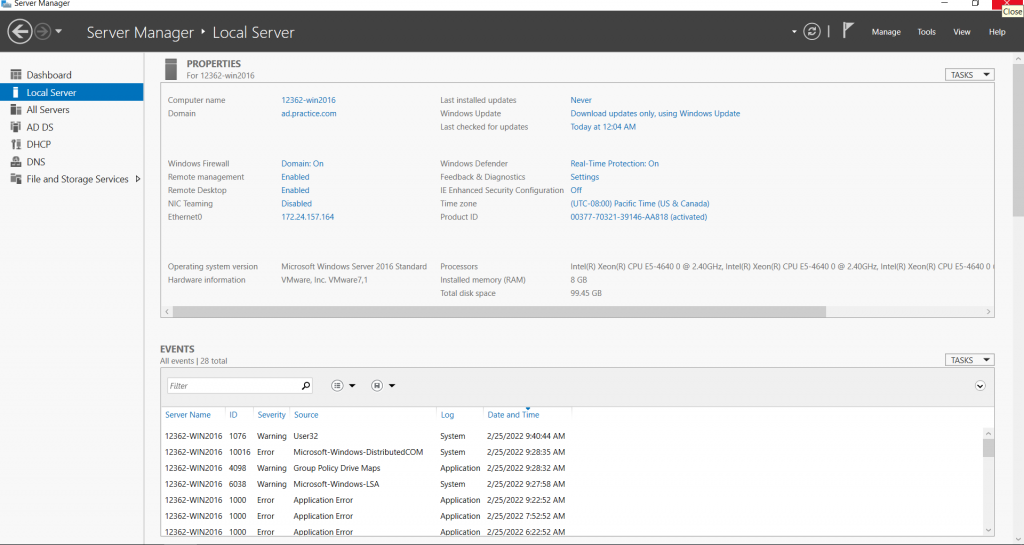Open the navigation history dropdown arrow
The height and width of the screenshot is (545, 1024).
pyautogui.click(x=58, y=31)
